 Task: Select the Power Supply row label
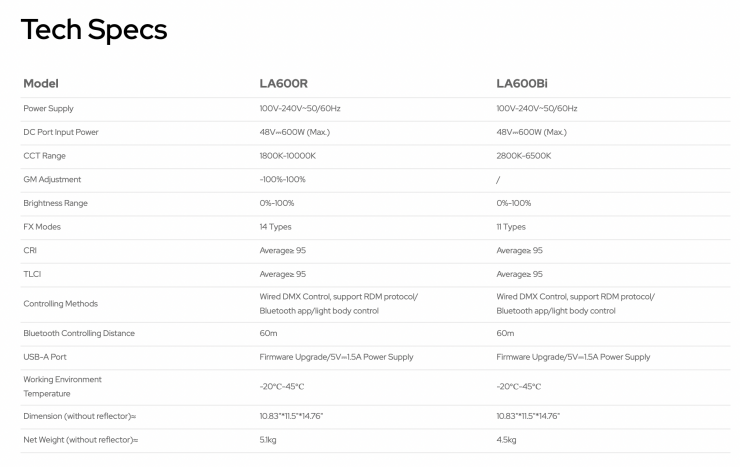coord(48,108)
